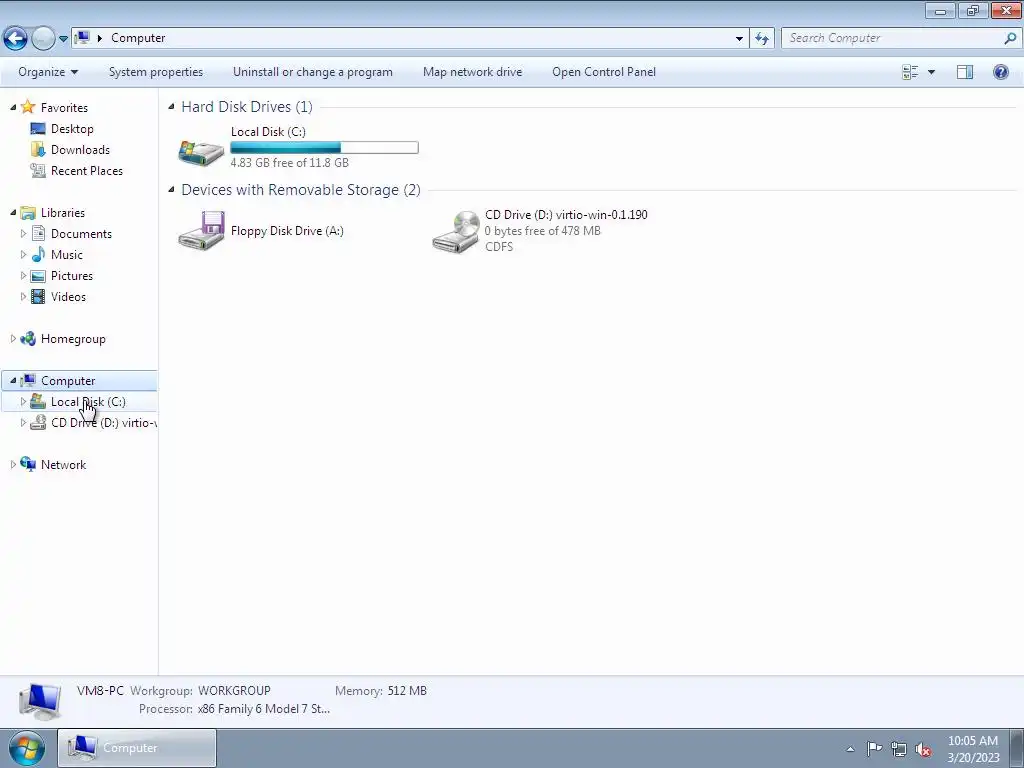Click WORKGROUP value in details pane
The image size is (1024, 768).
click(x=234, y=690)
